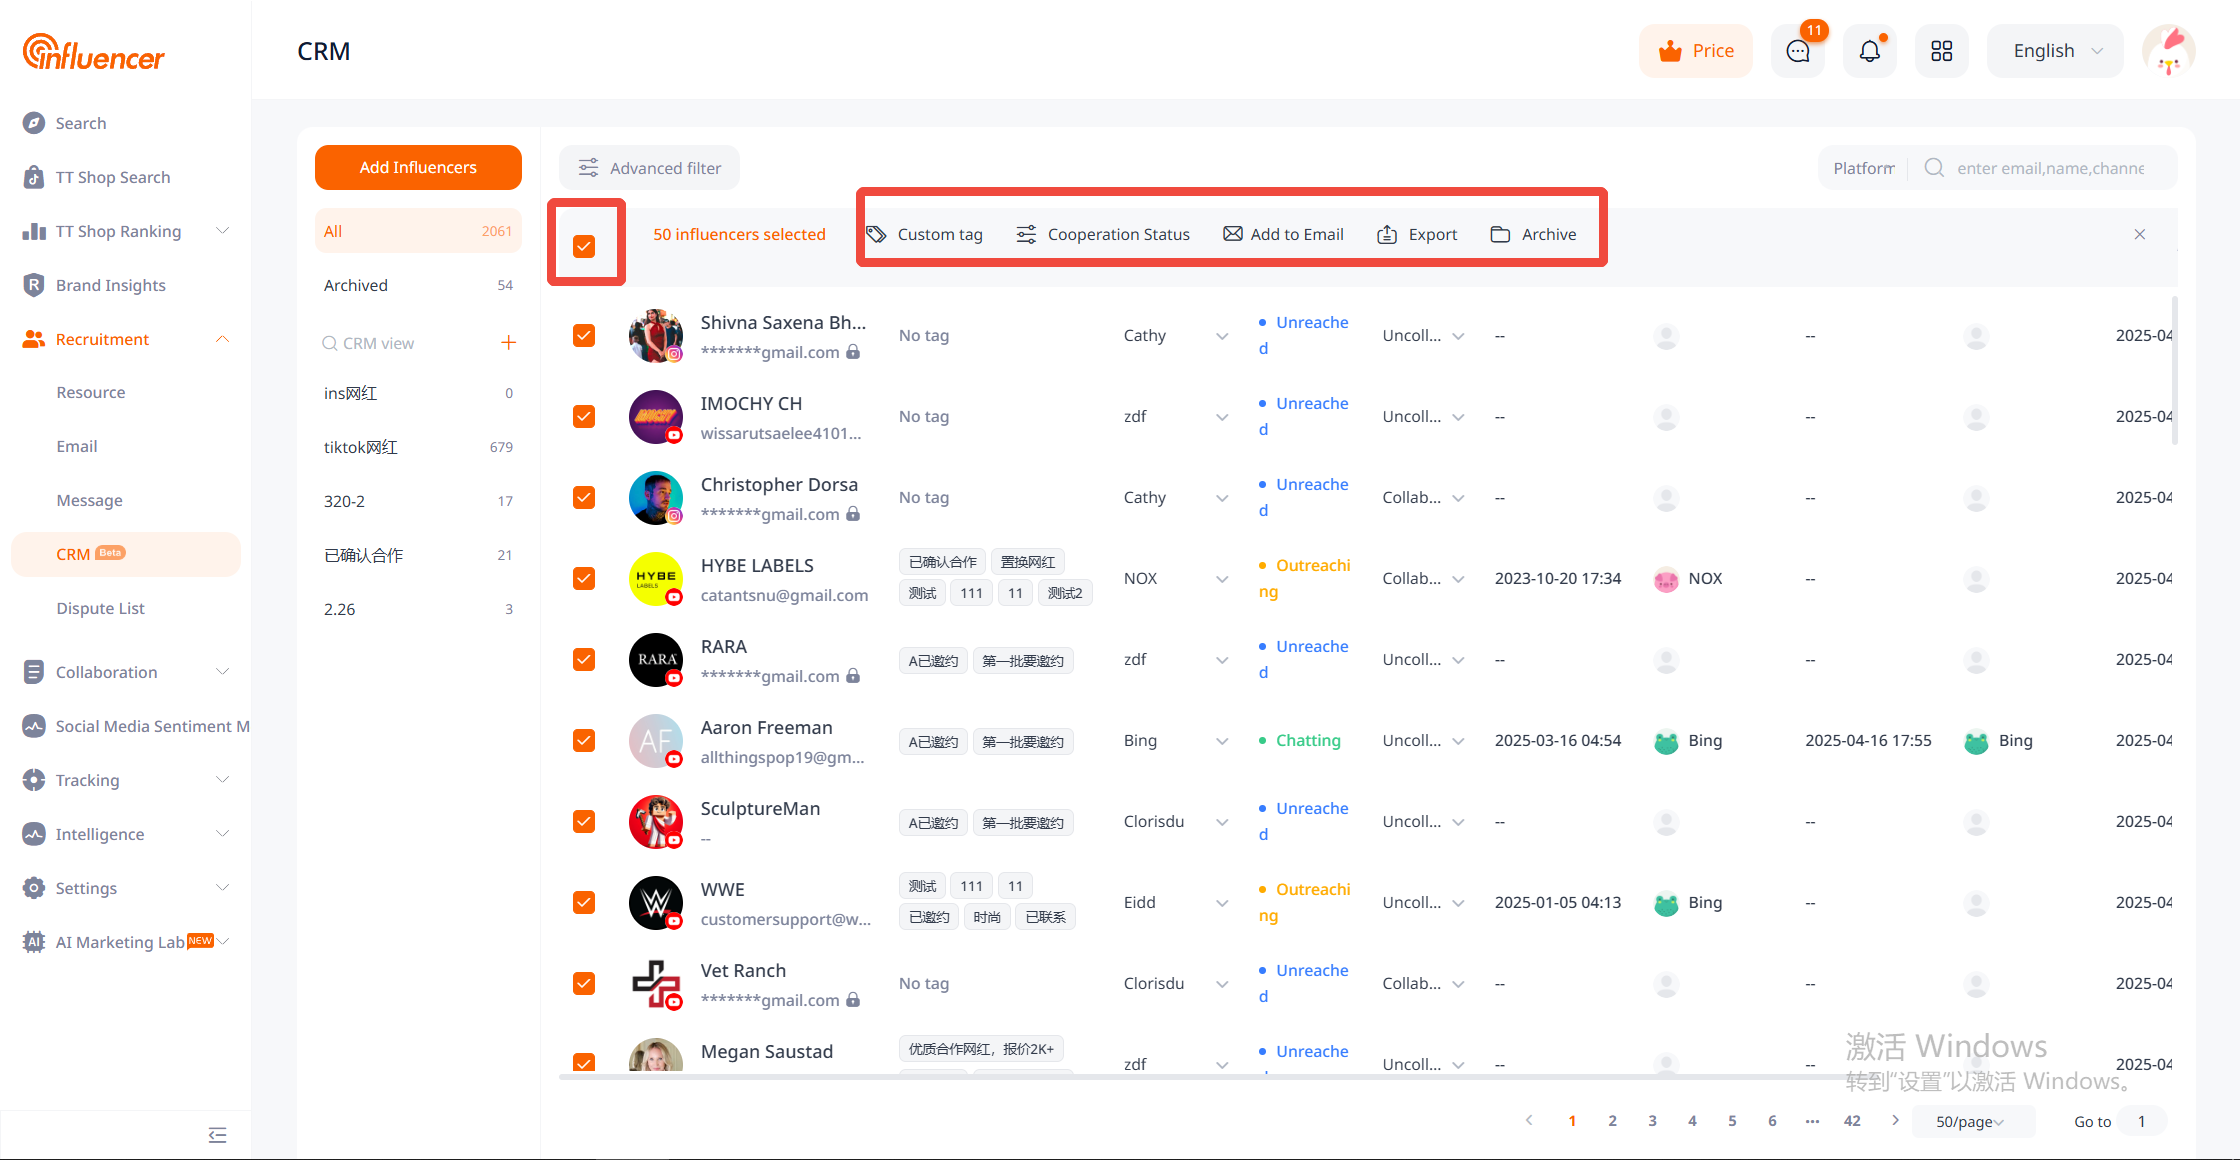Screen dimensions: 2240x1160
Task: Open the Advanced filter button
Action: pos(649,168)
